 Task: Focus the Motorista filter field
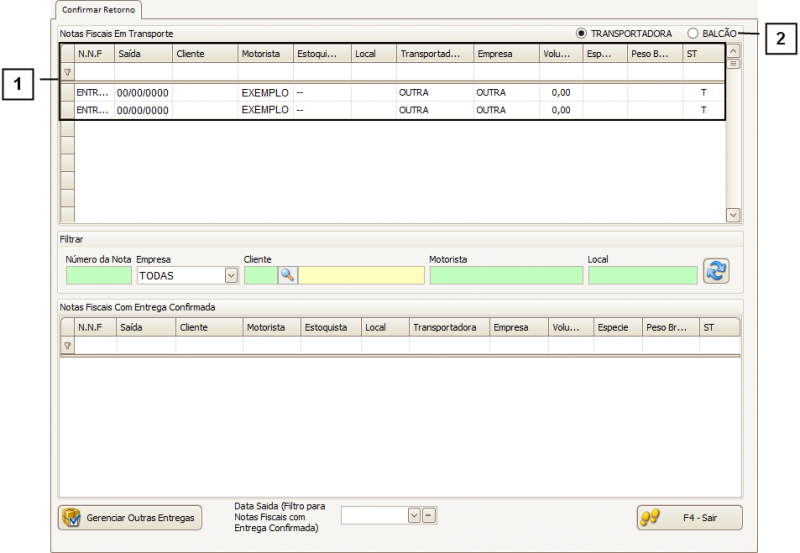pos(506,275)
